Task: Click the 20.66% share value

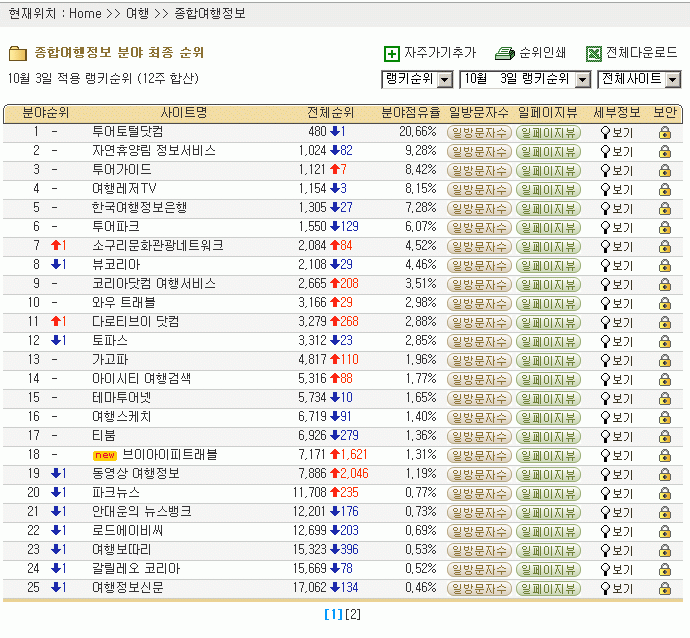Action: tap(418, 132)
